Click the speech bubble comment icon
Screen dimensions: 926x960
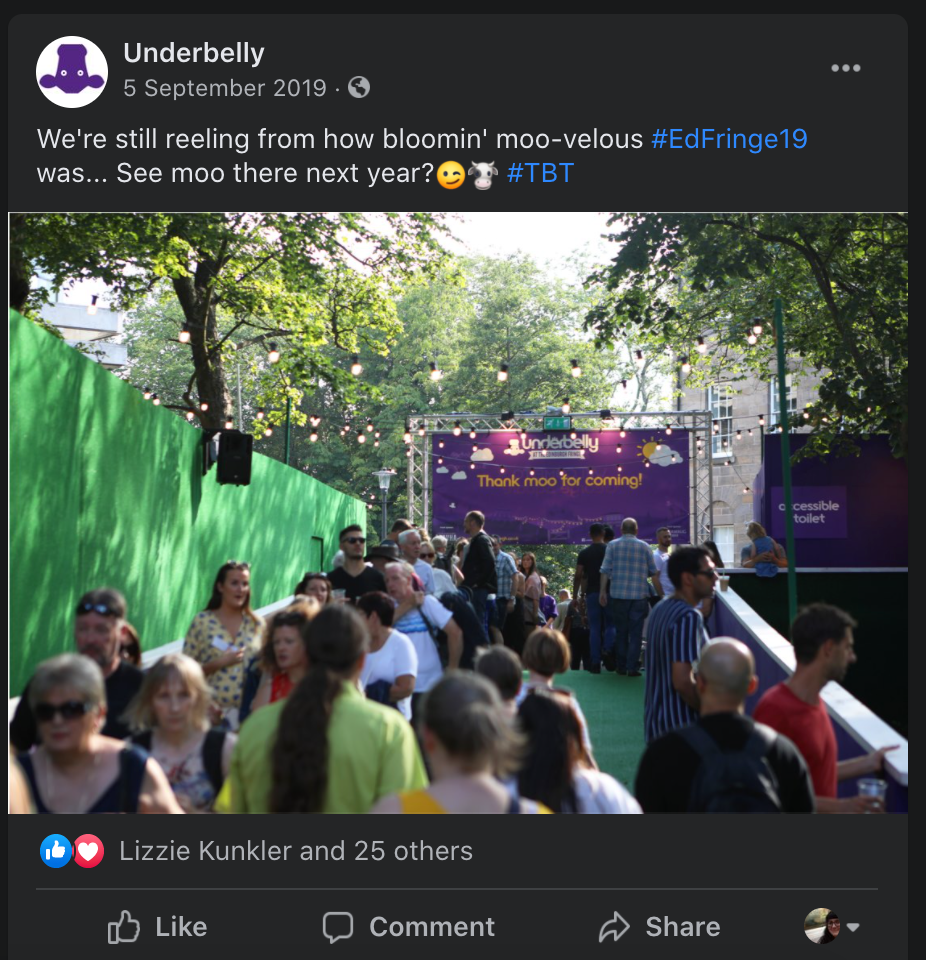338,927
